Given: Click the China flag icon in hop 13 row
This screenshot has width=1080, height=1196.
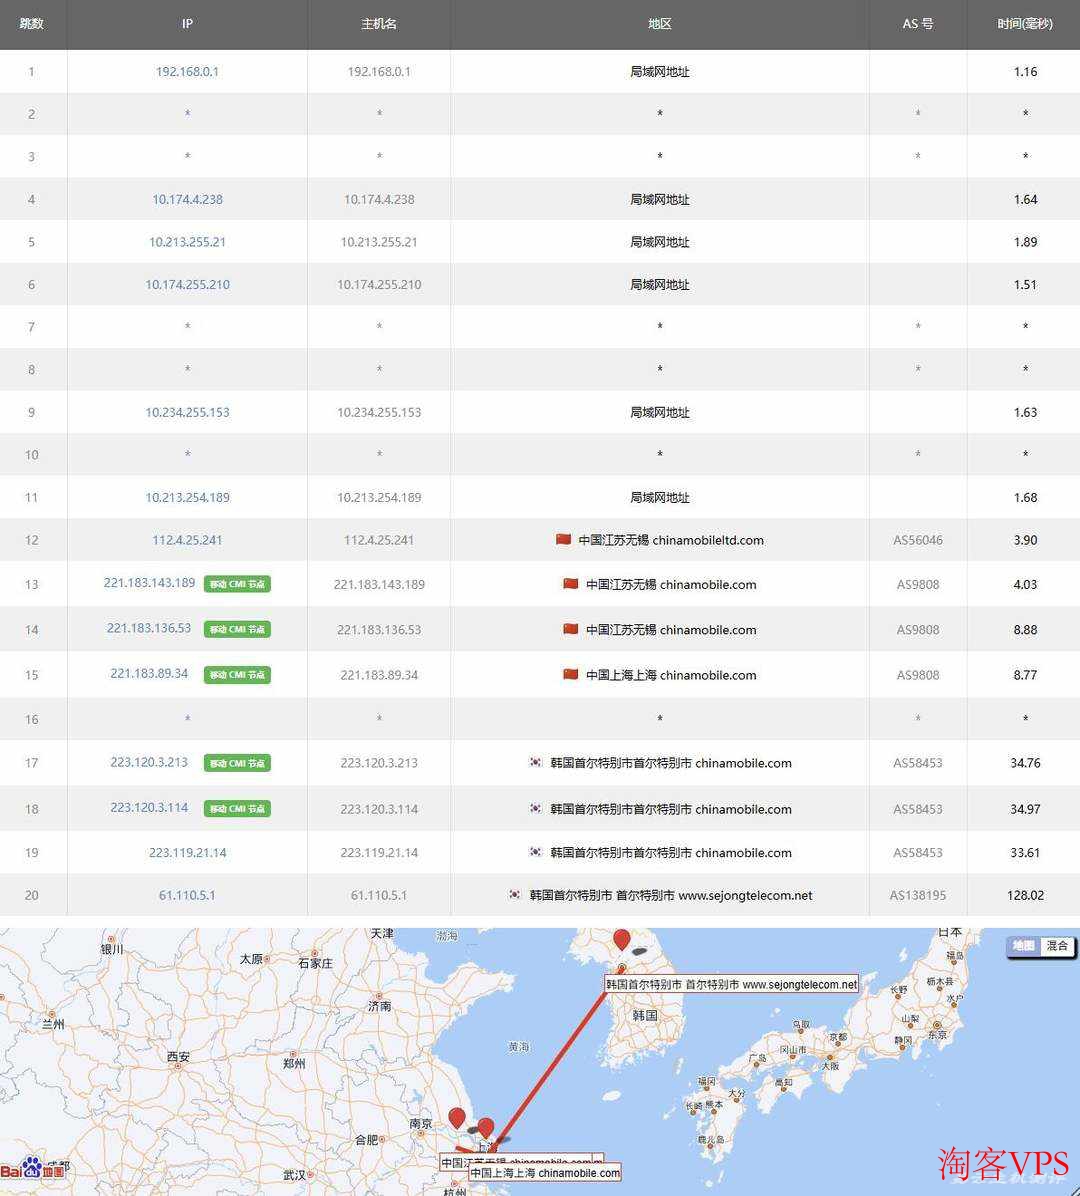Looking at the screenshot, I should (571, 584).
